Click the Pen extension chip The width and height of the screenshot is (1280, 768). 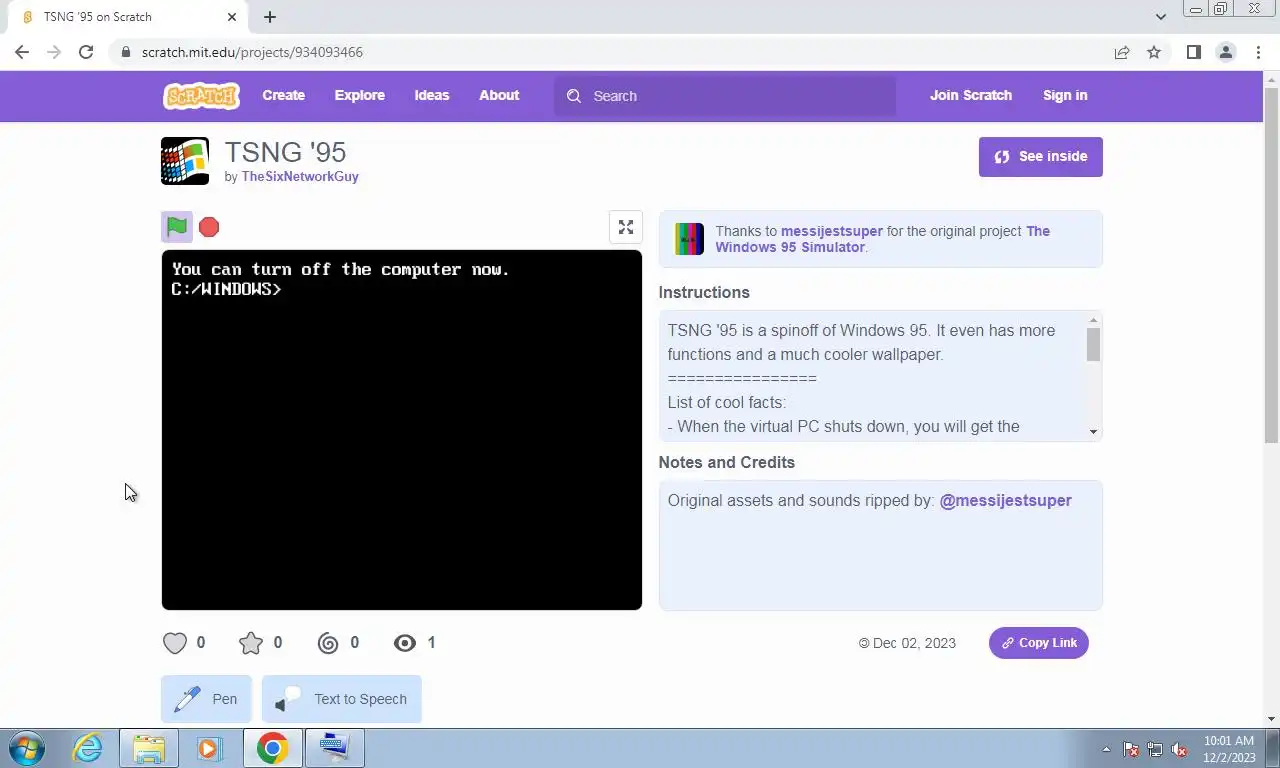[x=206, y=699]
